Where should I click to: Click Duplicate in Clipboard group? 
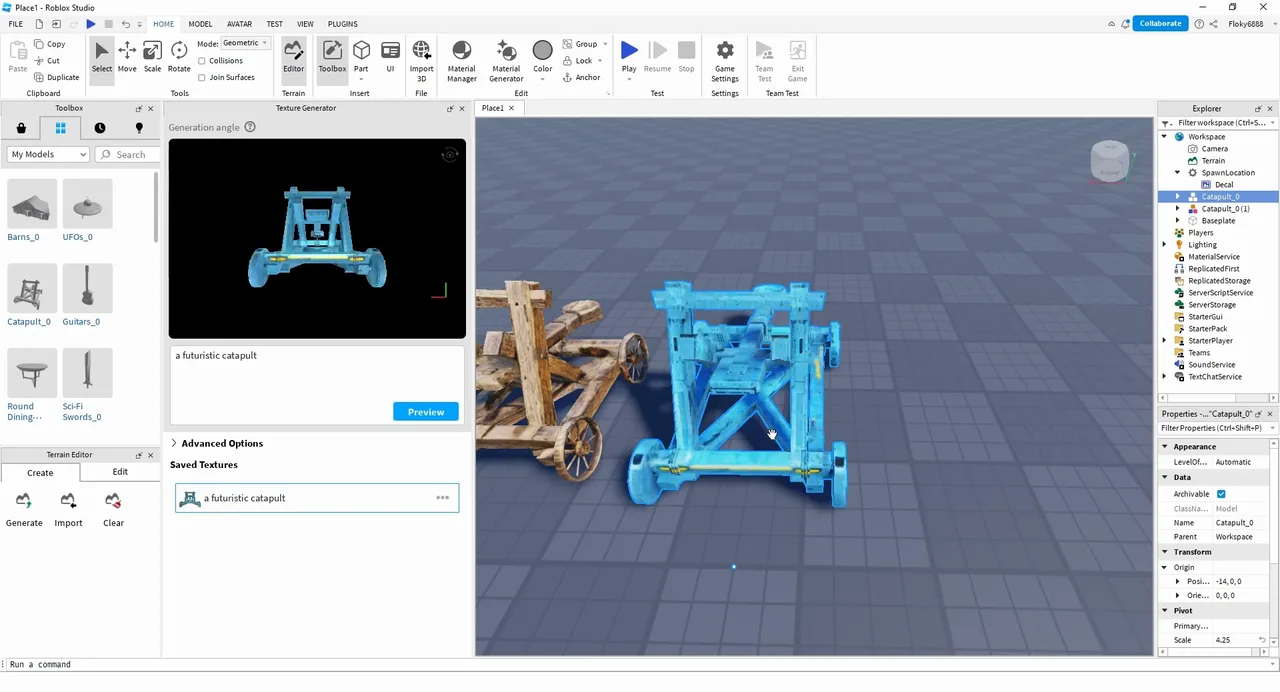pyautogui.click(x=56, y=77)
